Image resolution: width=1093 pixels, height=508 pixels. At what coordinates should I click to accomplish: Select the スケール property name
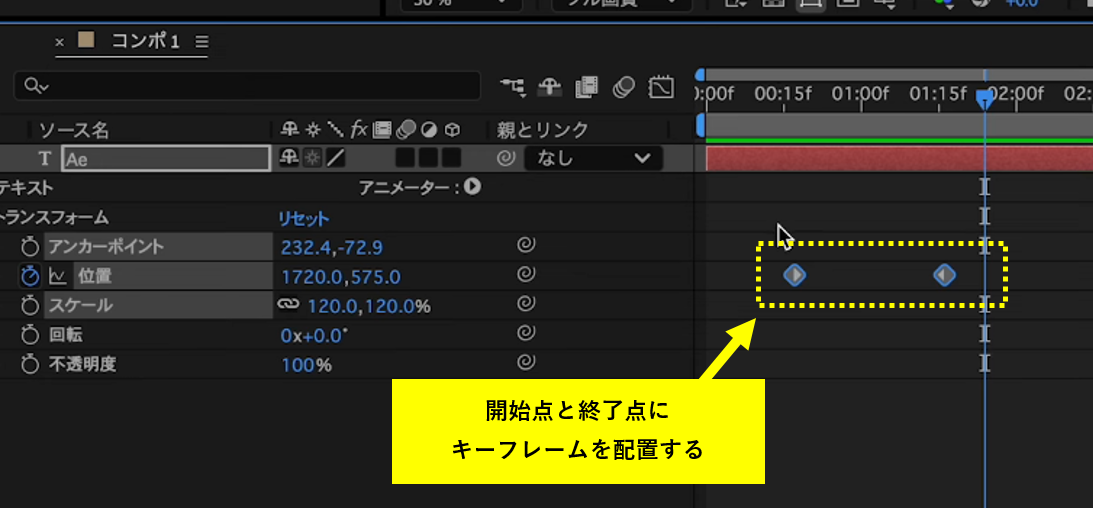81,306
